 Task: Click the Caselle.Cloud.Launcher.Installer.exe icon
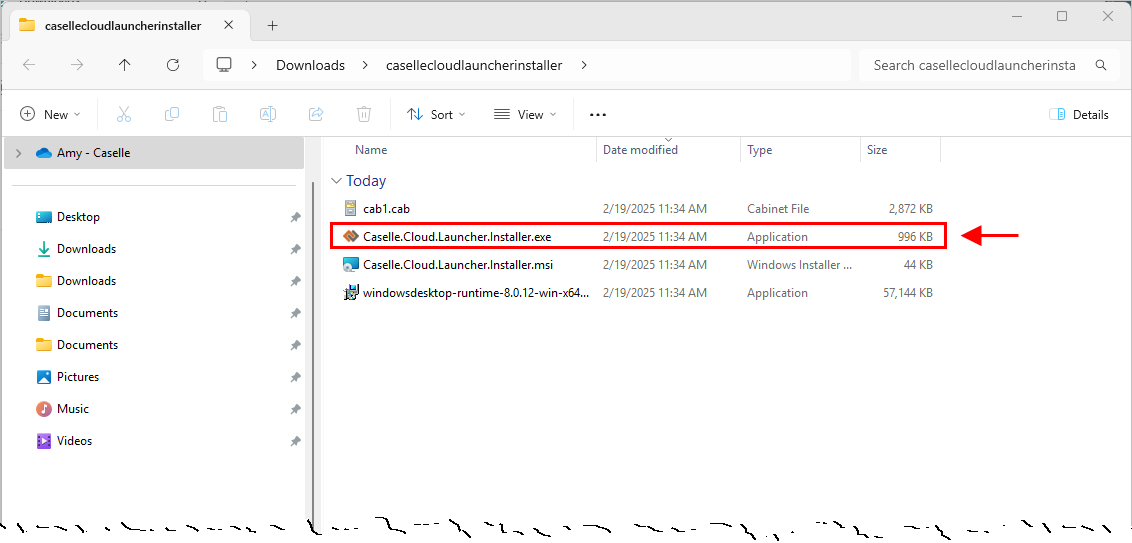[350, 236]
